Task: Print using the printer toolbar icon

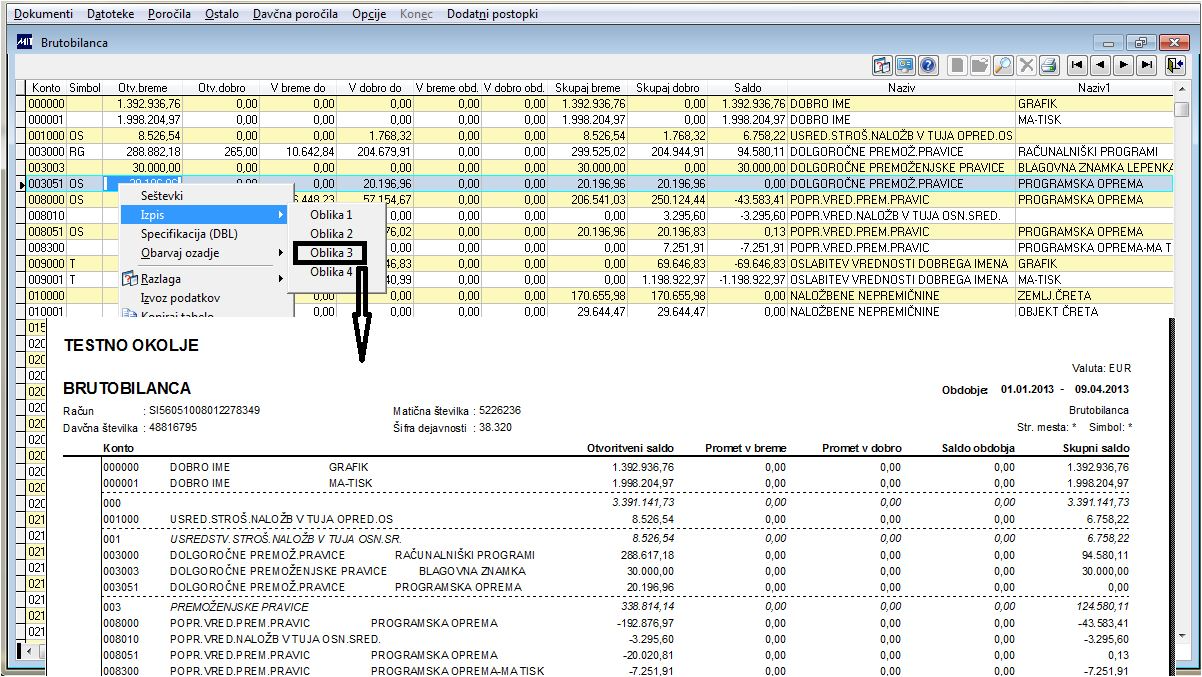Action: (1048, 65)
